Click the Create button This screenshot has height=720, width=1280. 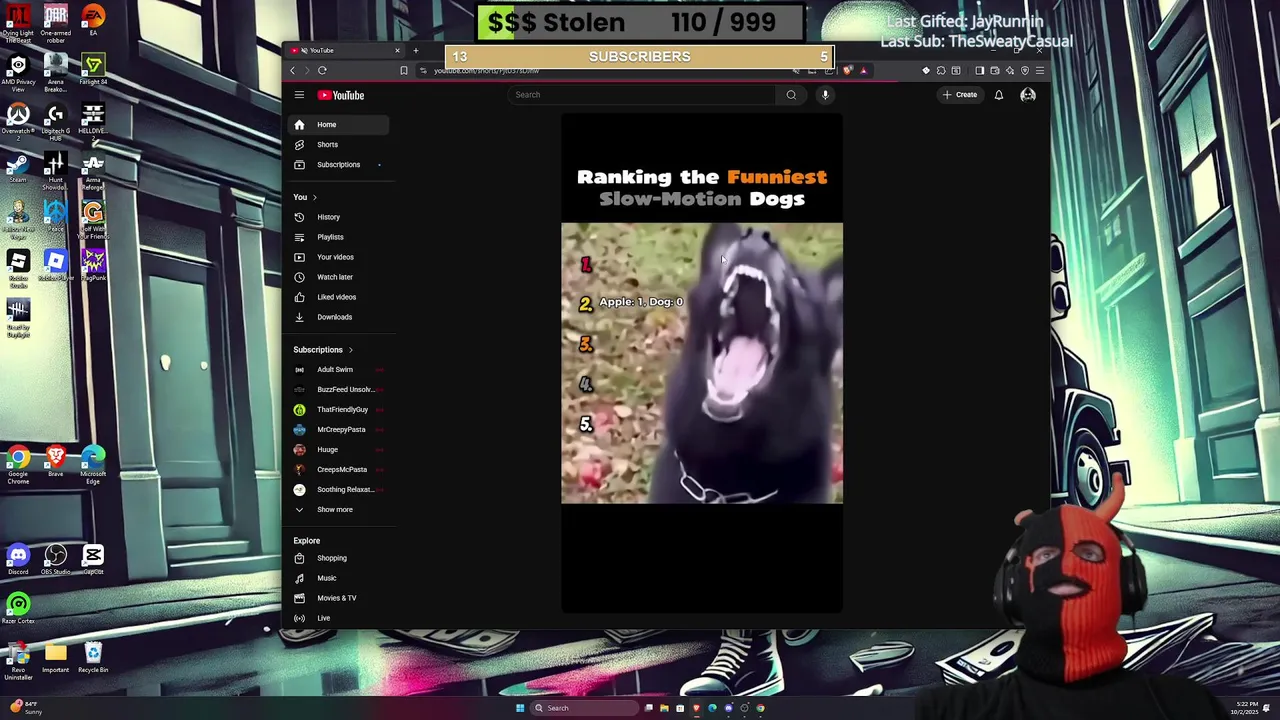pos(959,95)
